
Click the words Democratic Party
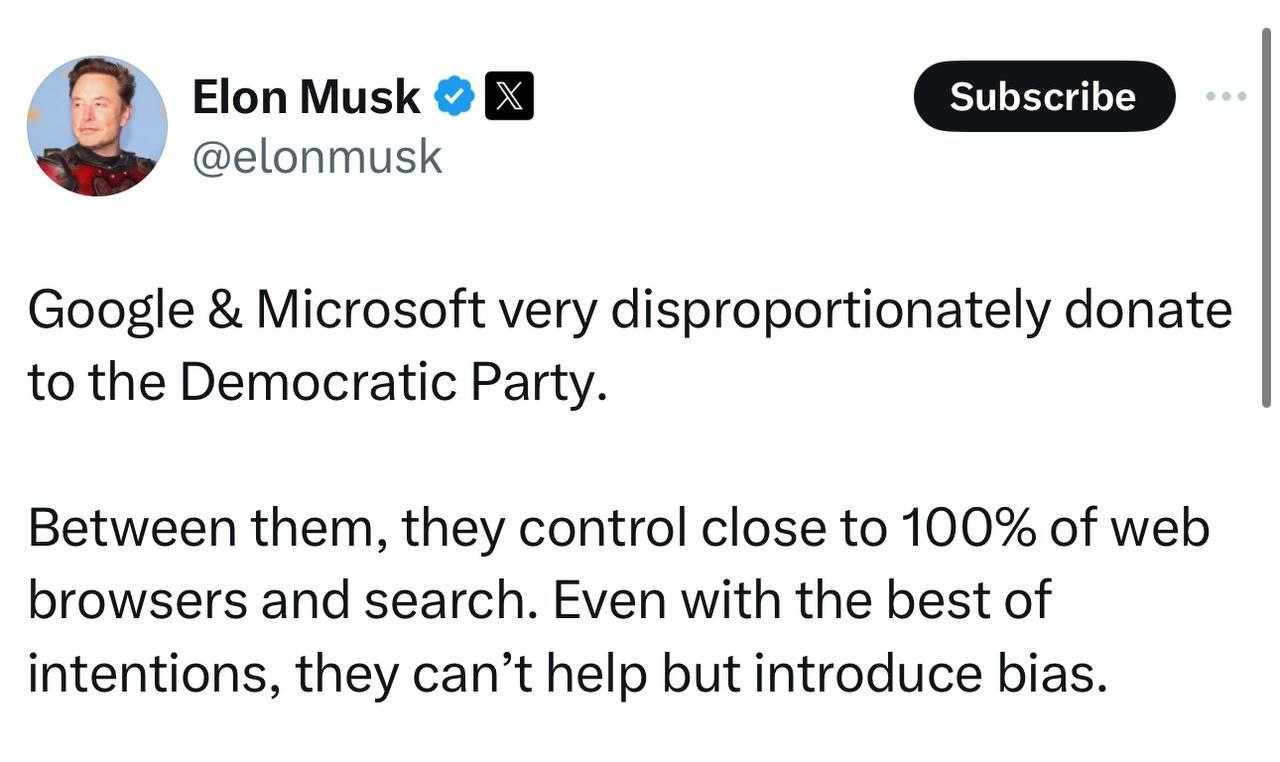(x=393, y=382)
